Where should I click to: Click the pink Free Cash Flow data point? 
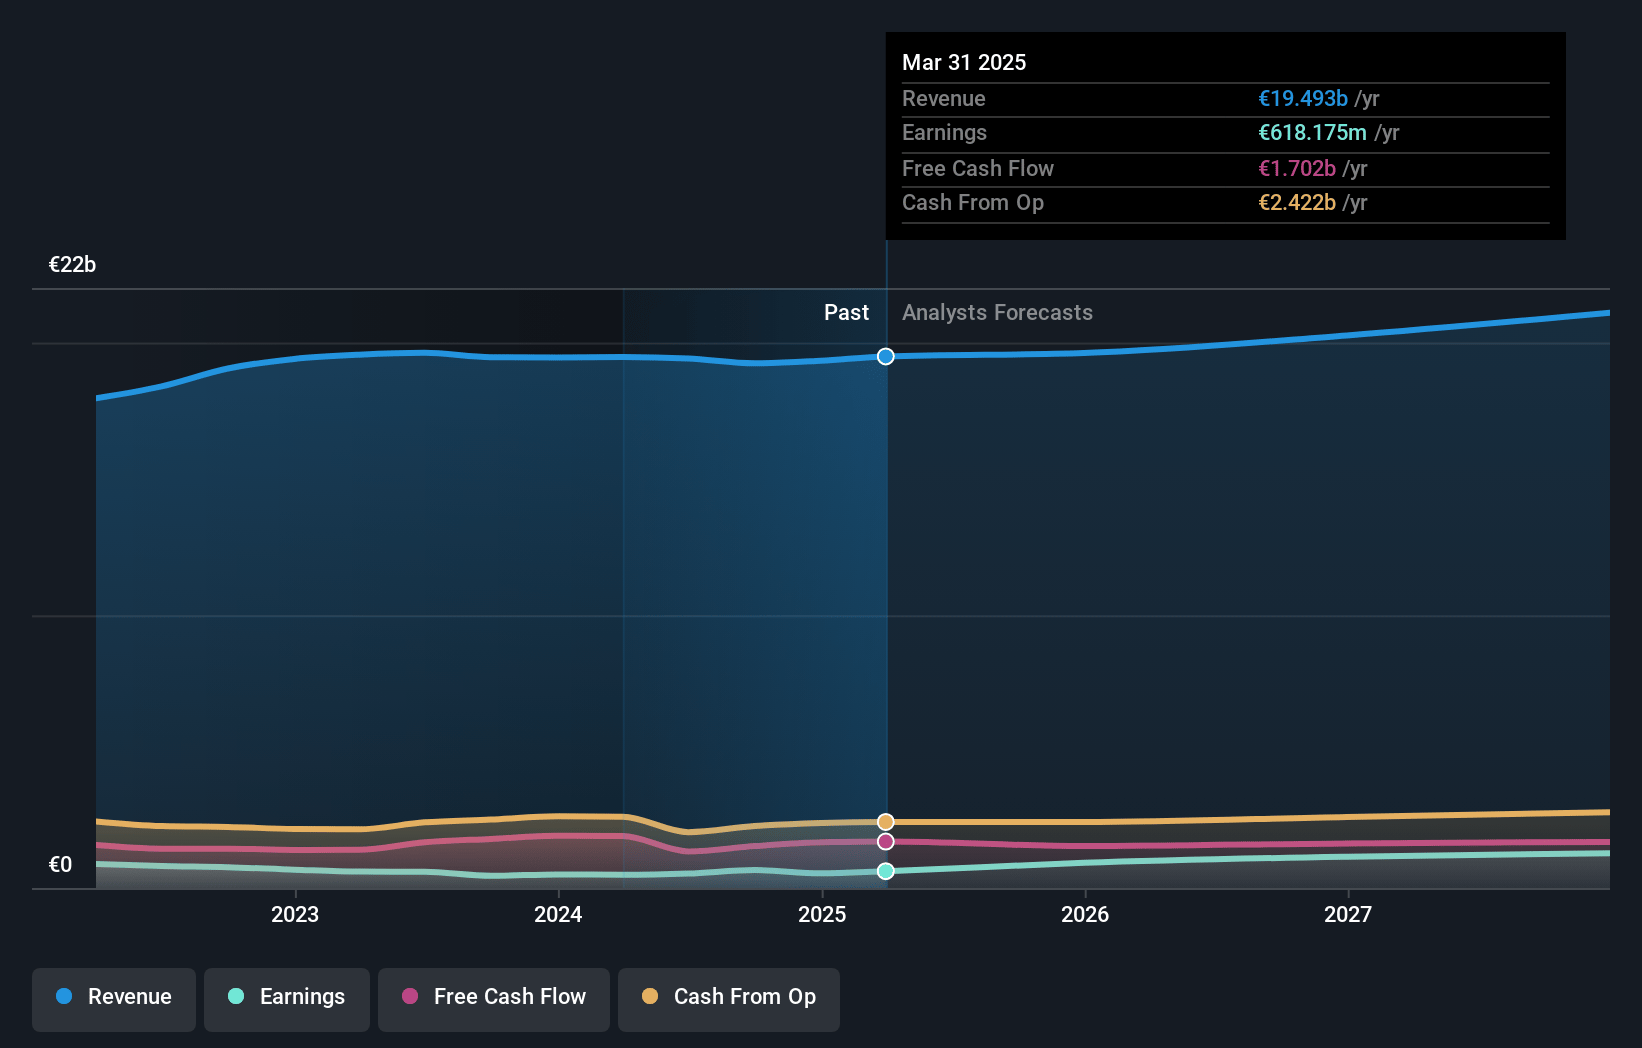[886, 842]
